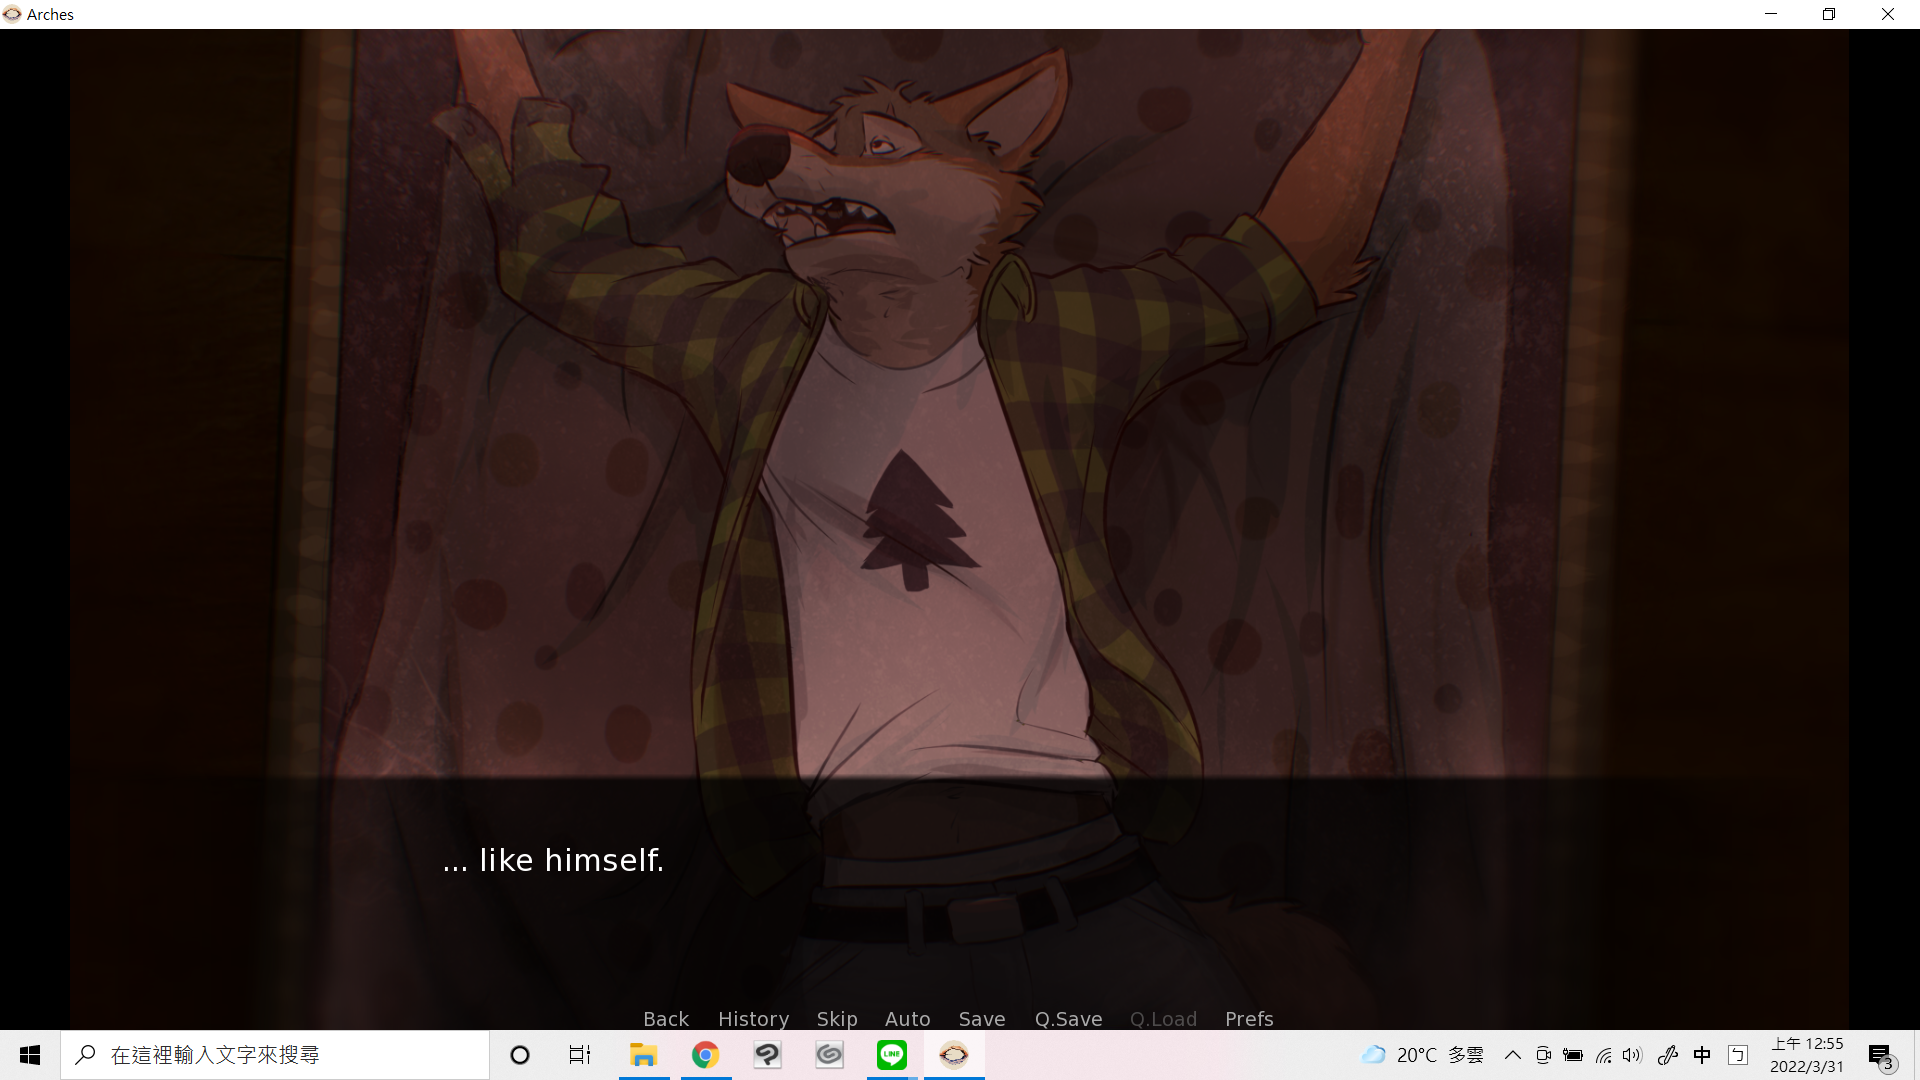The image size is (1920, 1080).
Task: Open the black speech-bubble app in taskbar
Action: 768,1055
